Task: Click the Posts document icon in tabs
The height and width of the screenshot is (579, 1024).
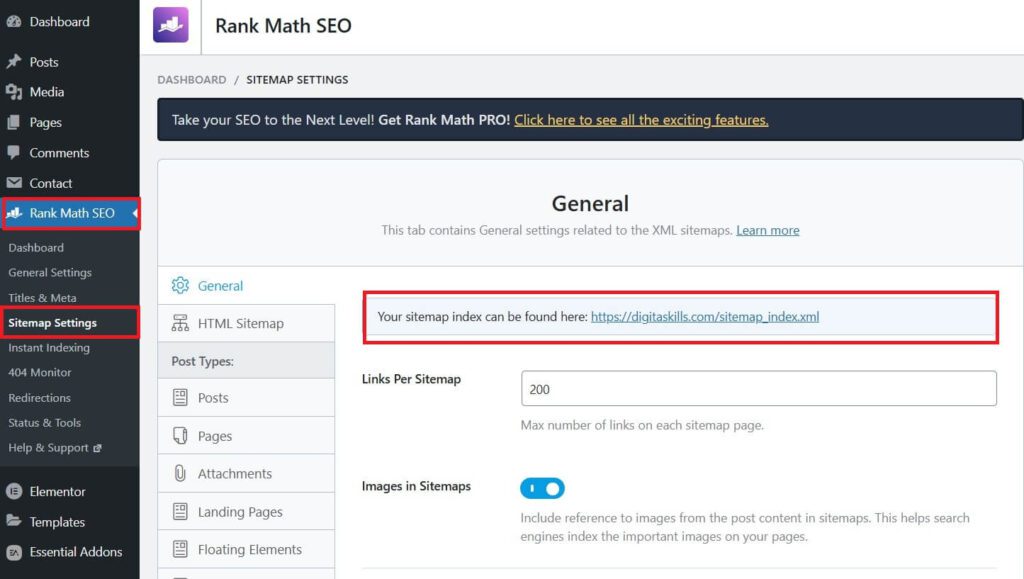Action: (180, 398)
